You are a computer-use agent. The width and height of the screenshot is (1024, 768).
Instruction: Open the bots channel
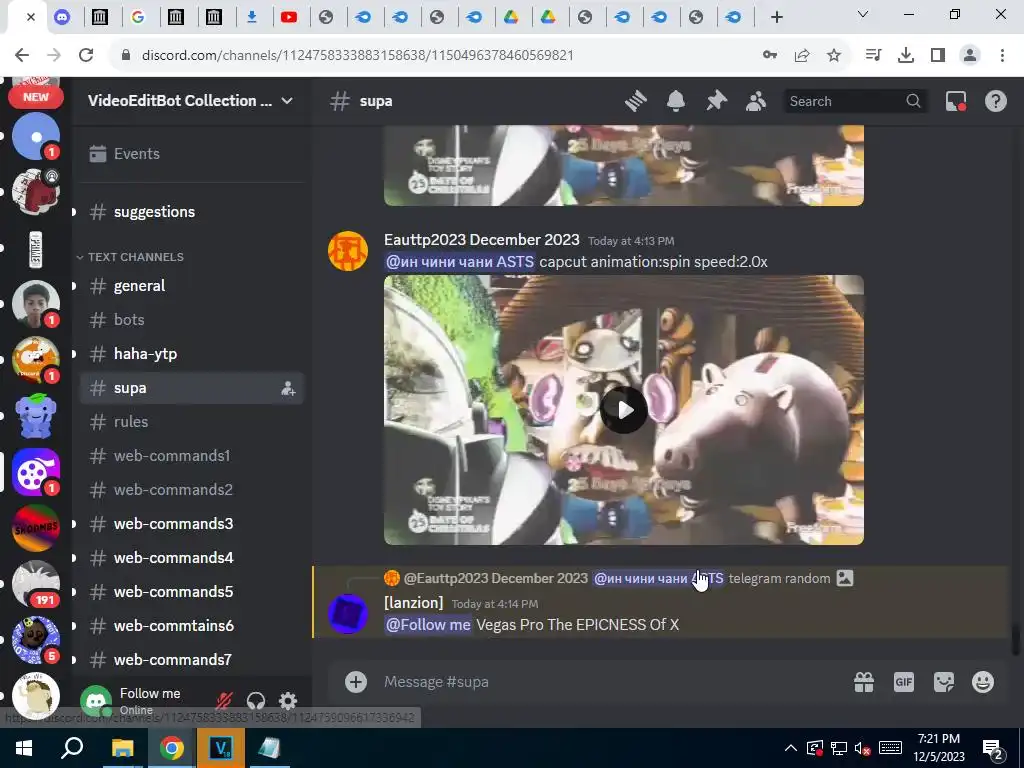tap(191, 320)
